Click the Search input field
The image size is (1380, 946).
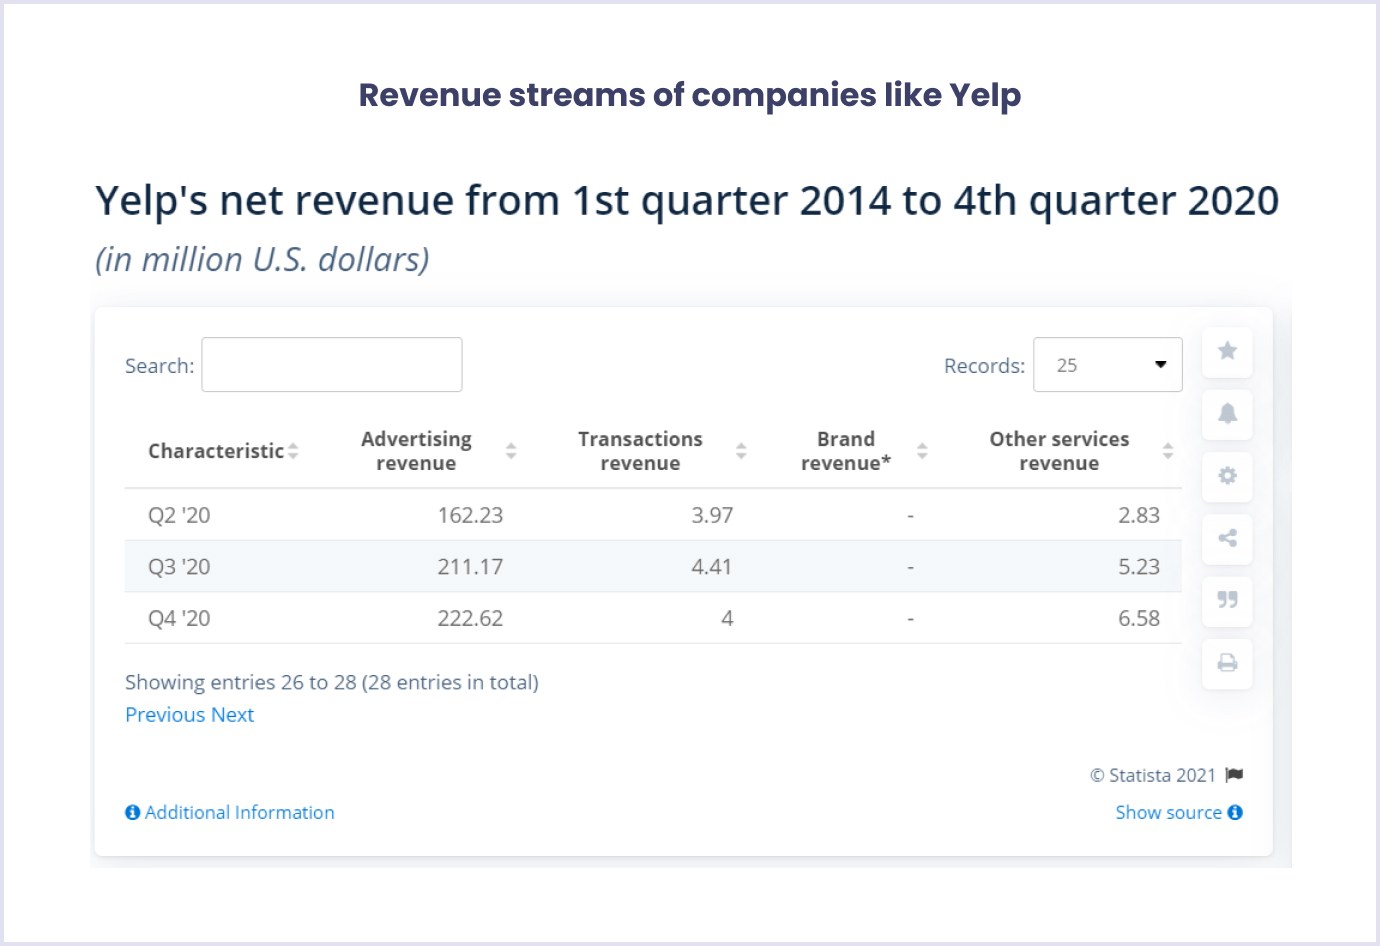332,365
